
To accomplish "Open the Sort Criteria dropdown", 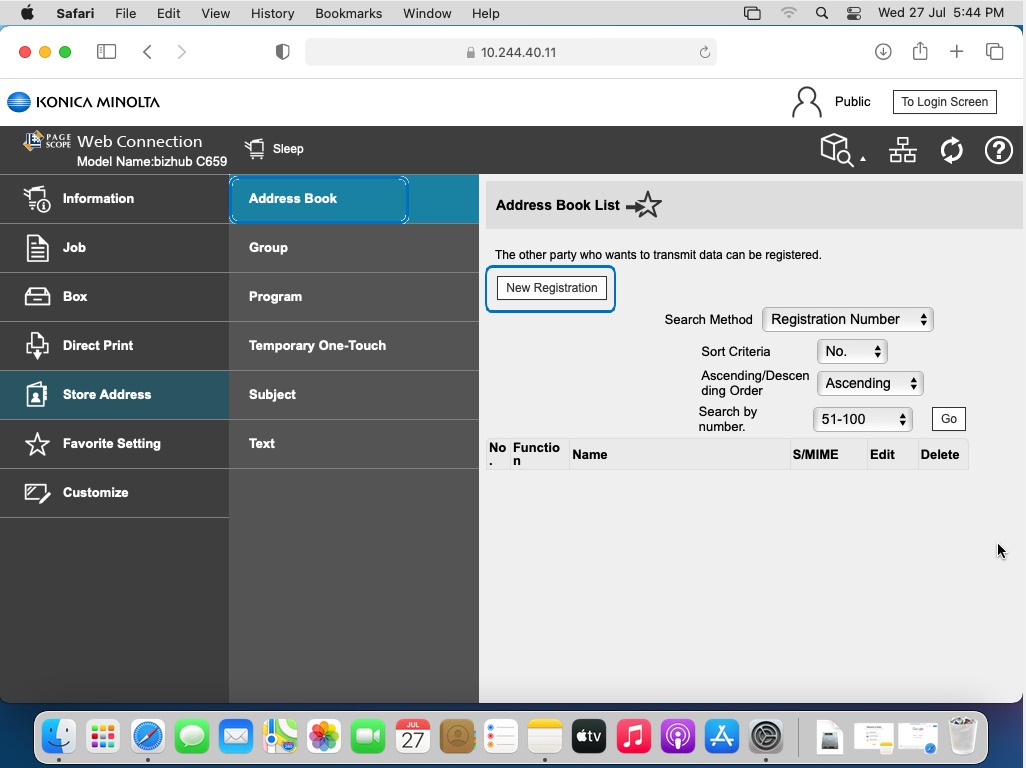I will [852, 351].
